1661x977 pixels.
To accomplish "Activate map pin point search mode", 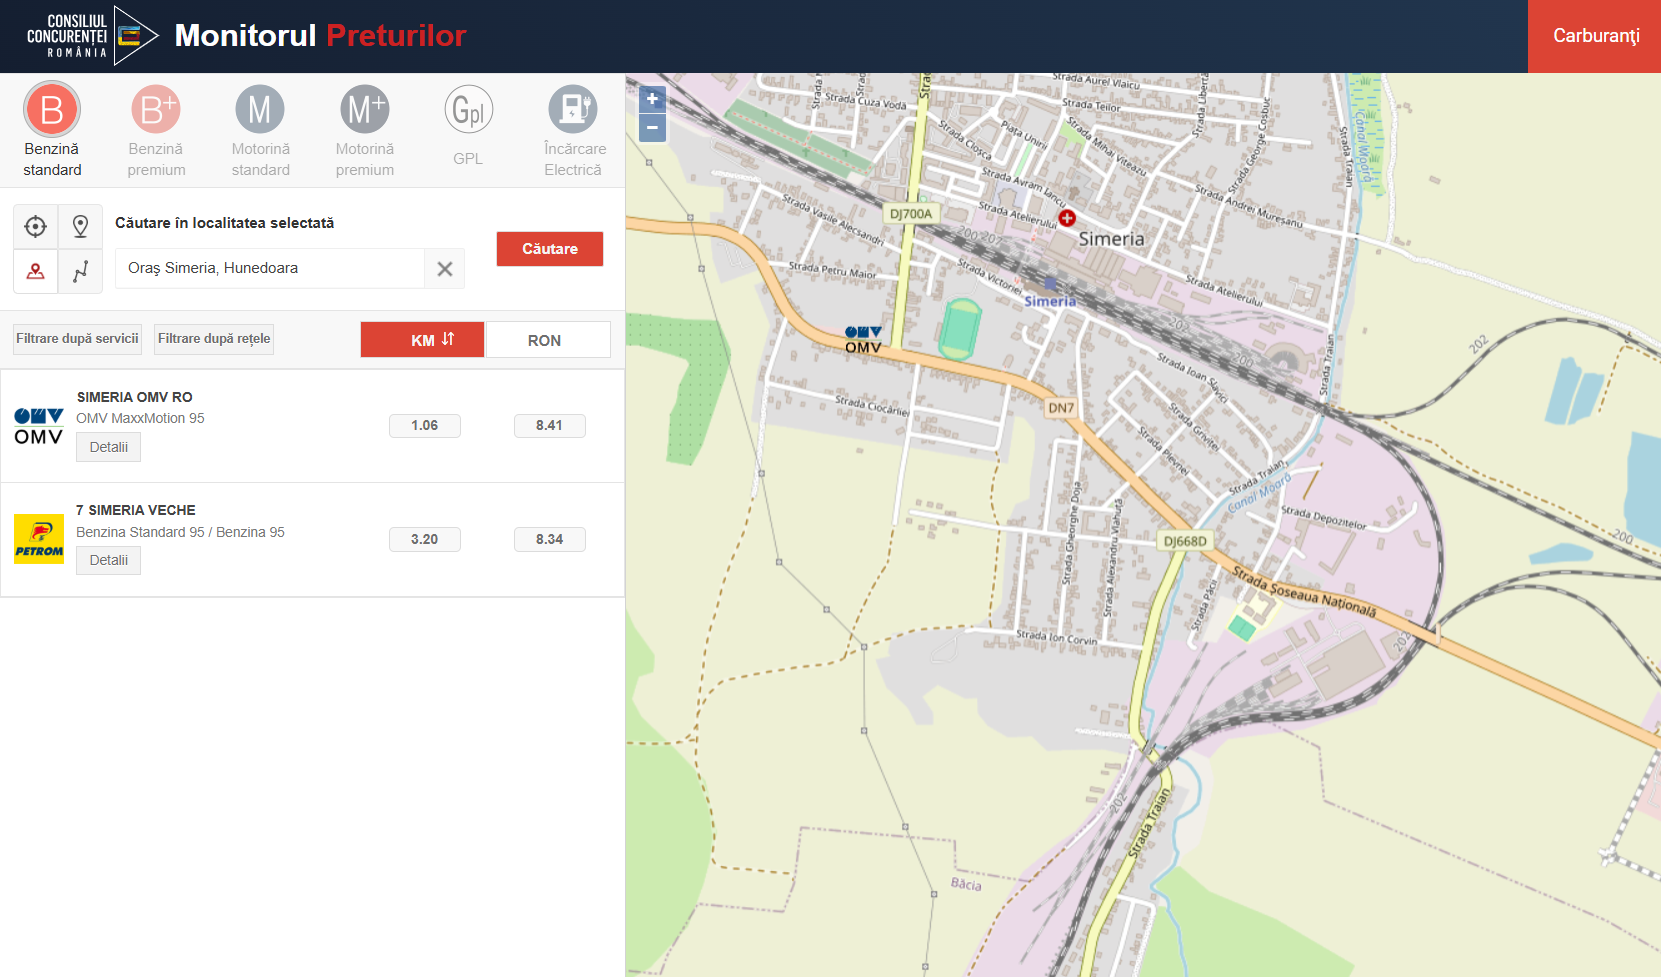I will tap(81, 227).
